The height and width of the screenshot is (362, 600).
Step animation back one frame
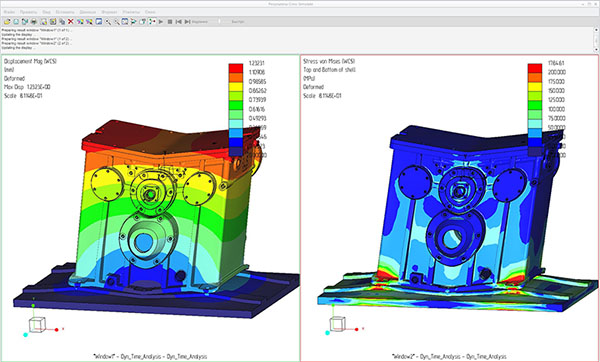[179, 22]
